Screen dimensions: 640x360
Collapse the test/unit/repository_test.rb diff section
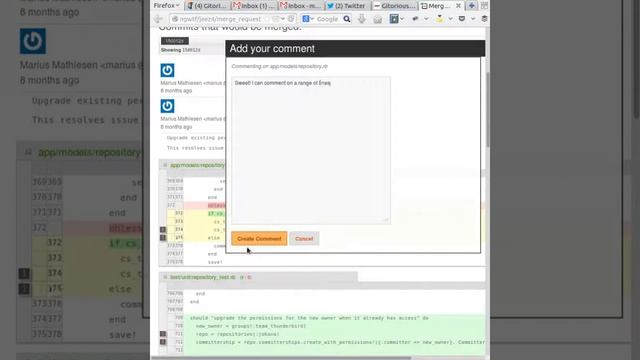click(165, 277)
